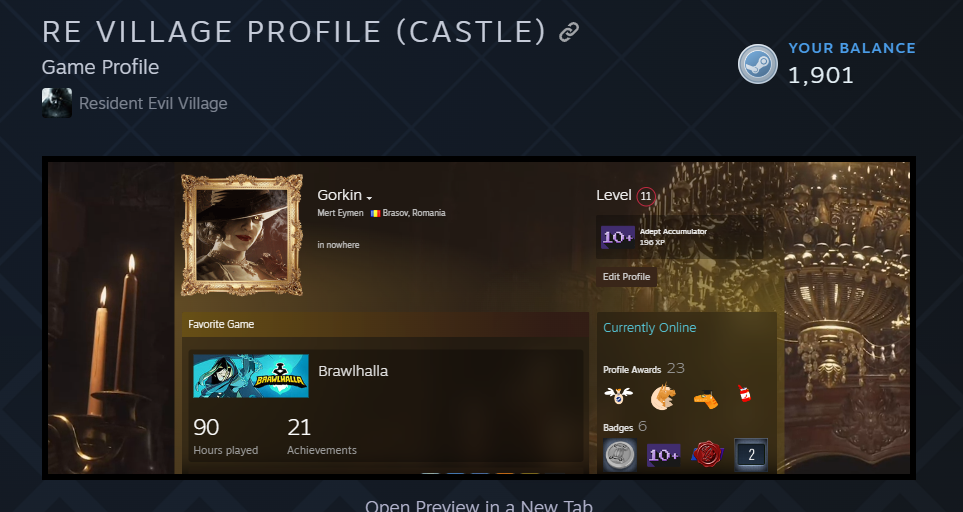Click the Steam points coin icon

757,64
